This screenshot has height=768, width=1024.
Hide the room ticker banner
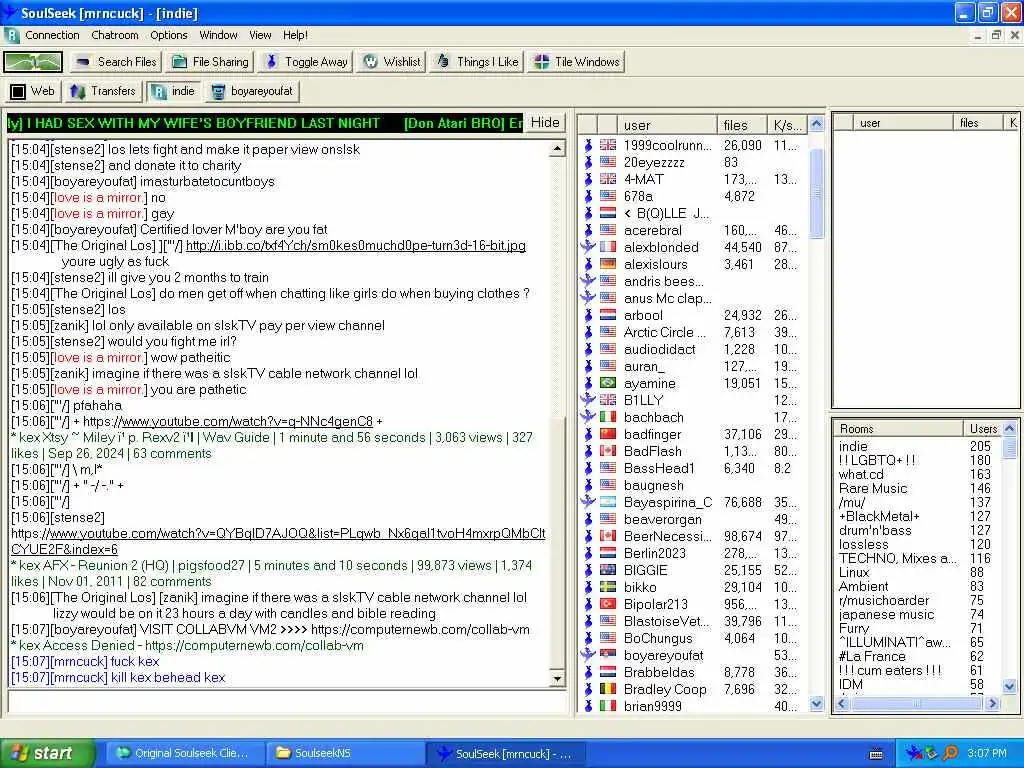[x=545, y=123]
